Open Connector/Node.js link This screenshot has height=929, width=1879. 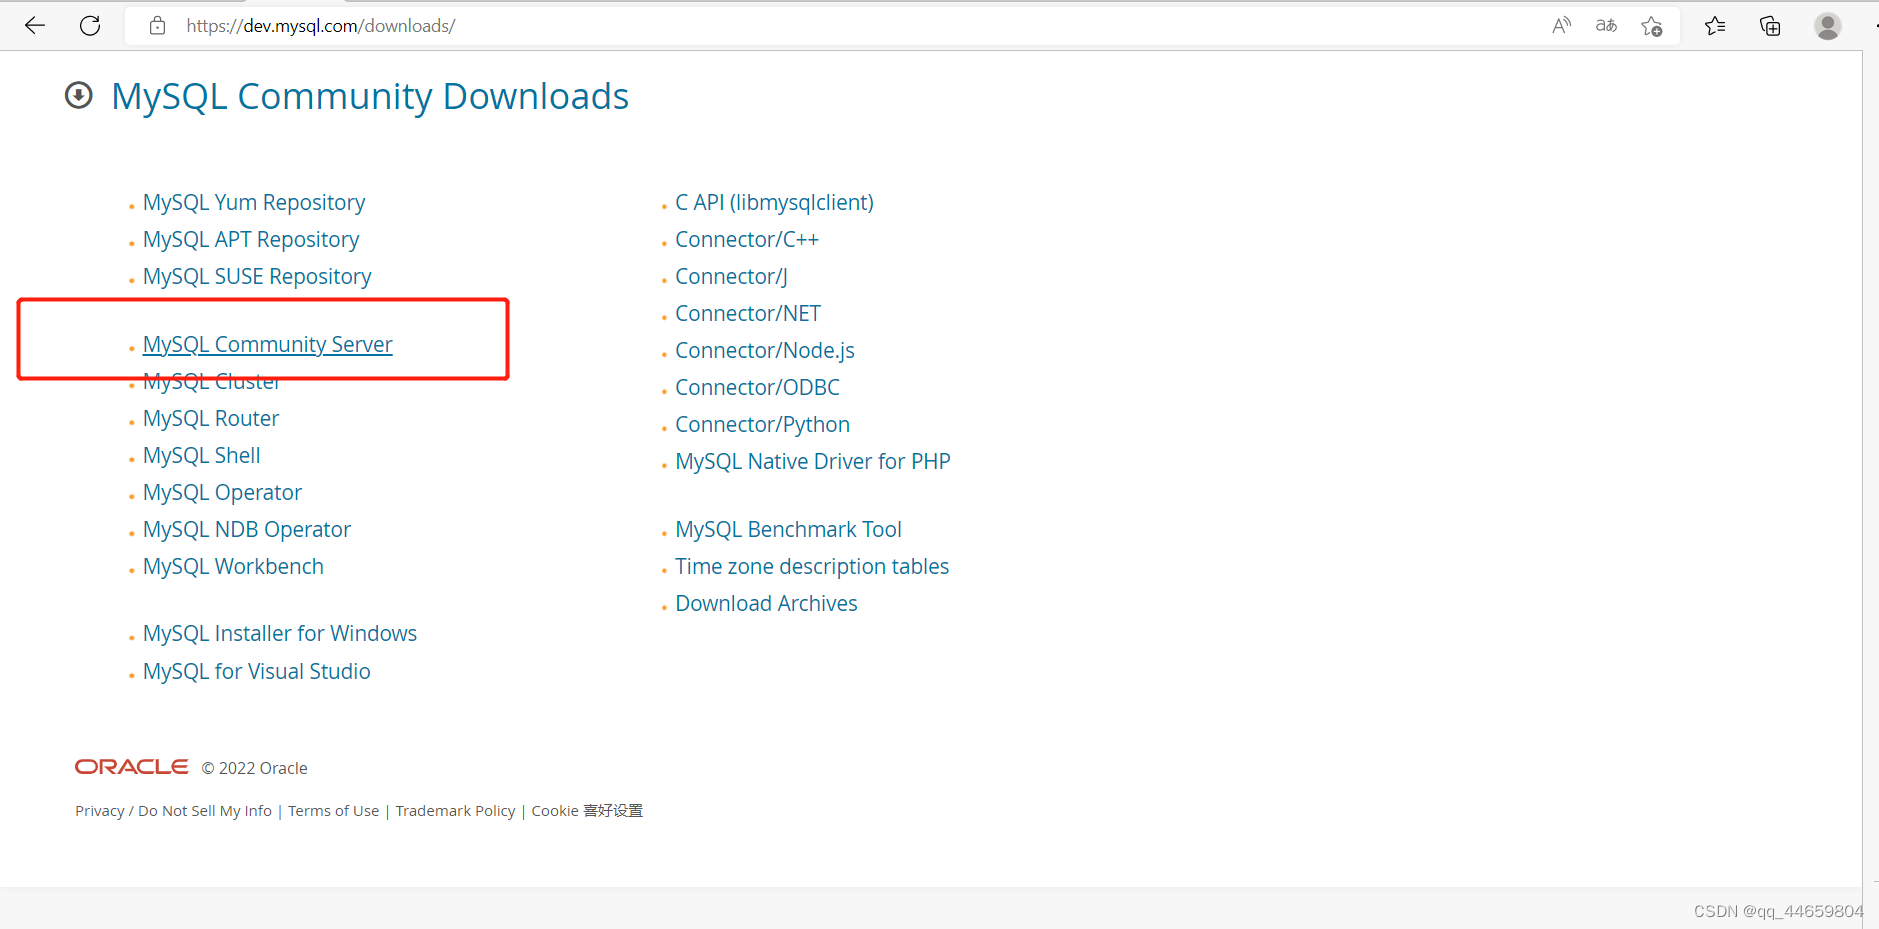coord(765,351)
